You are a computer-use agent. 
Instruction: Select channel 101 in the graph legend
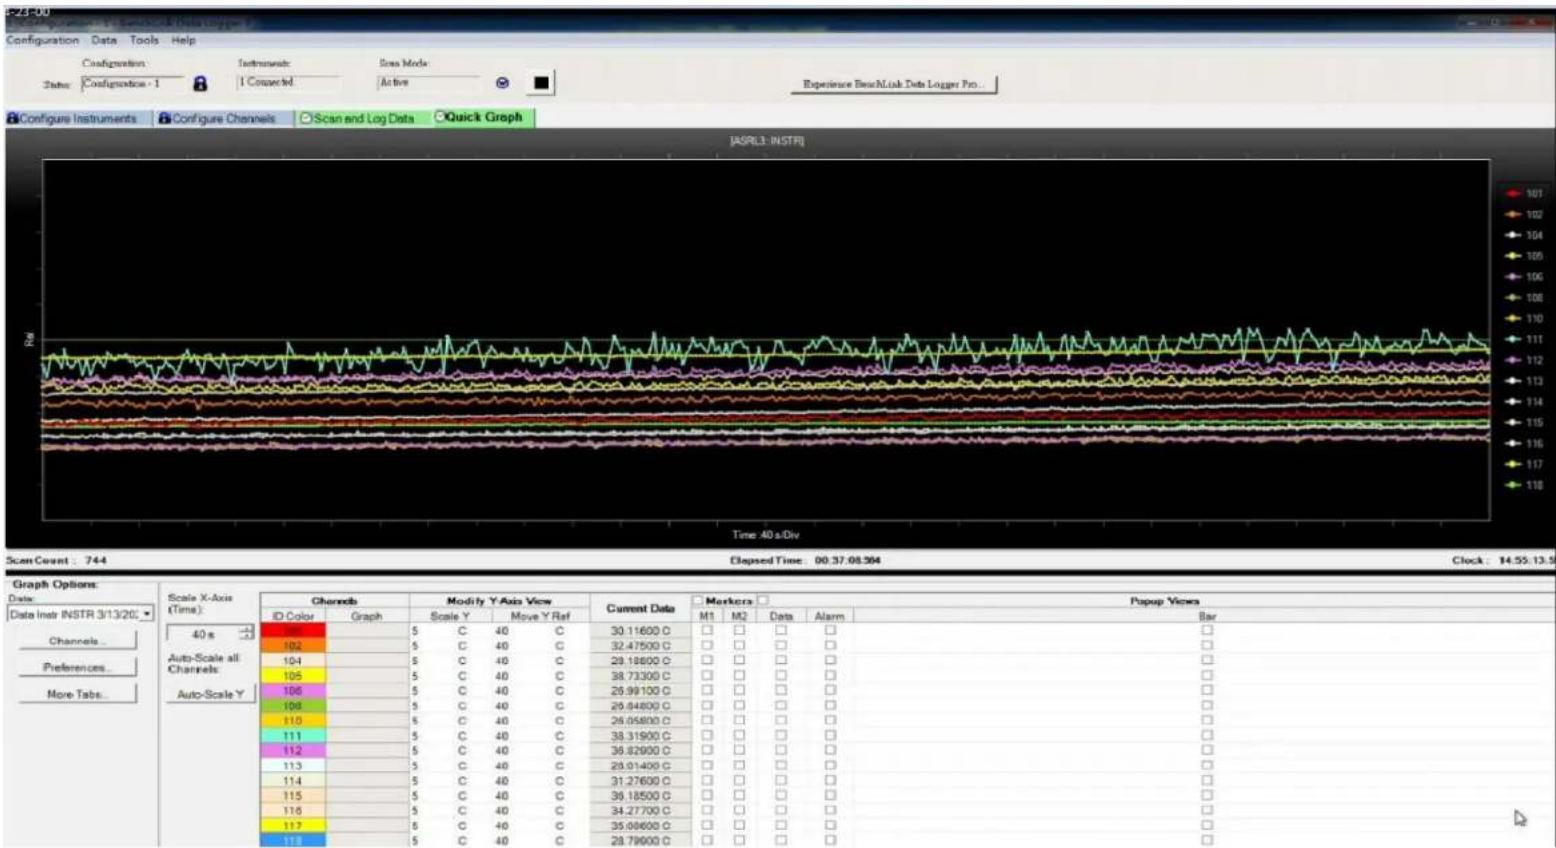(1525, 193)
